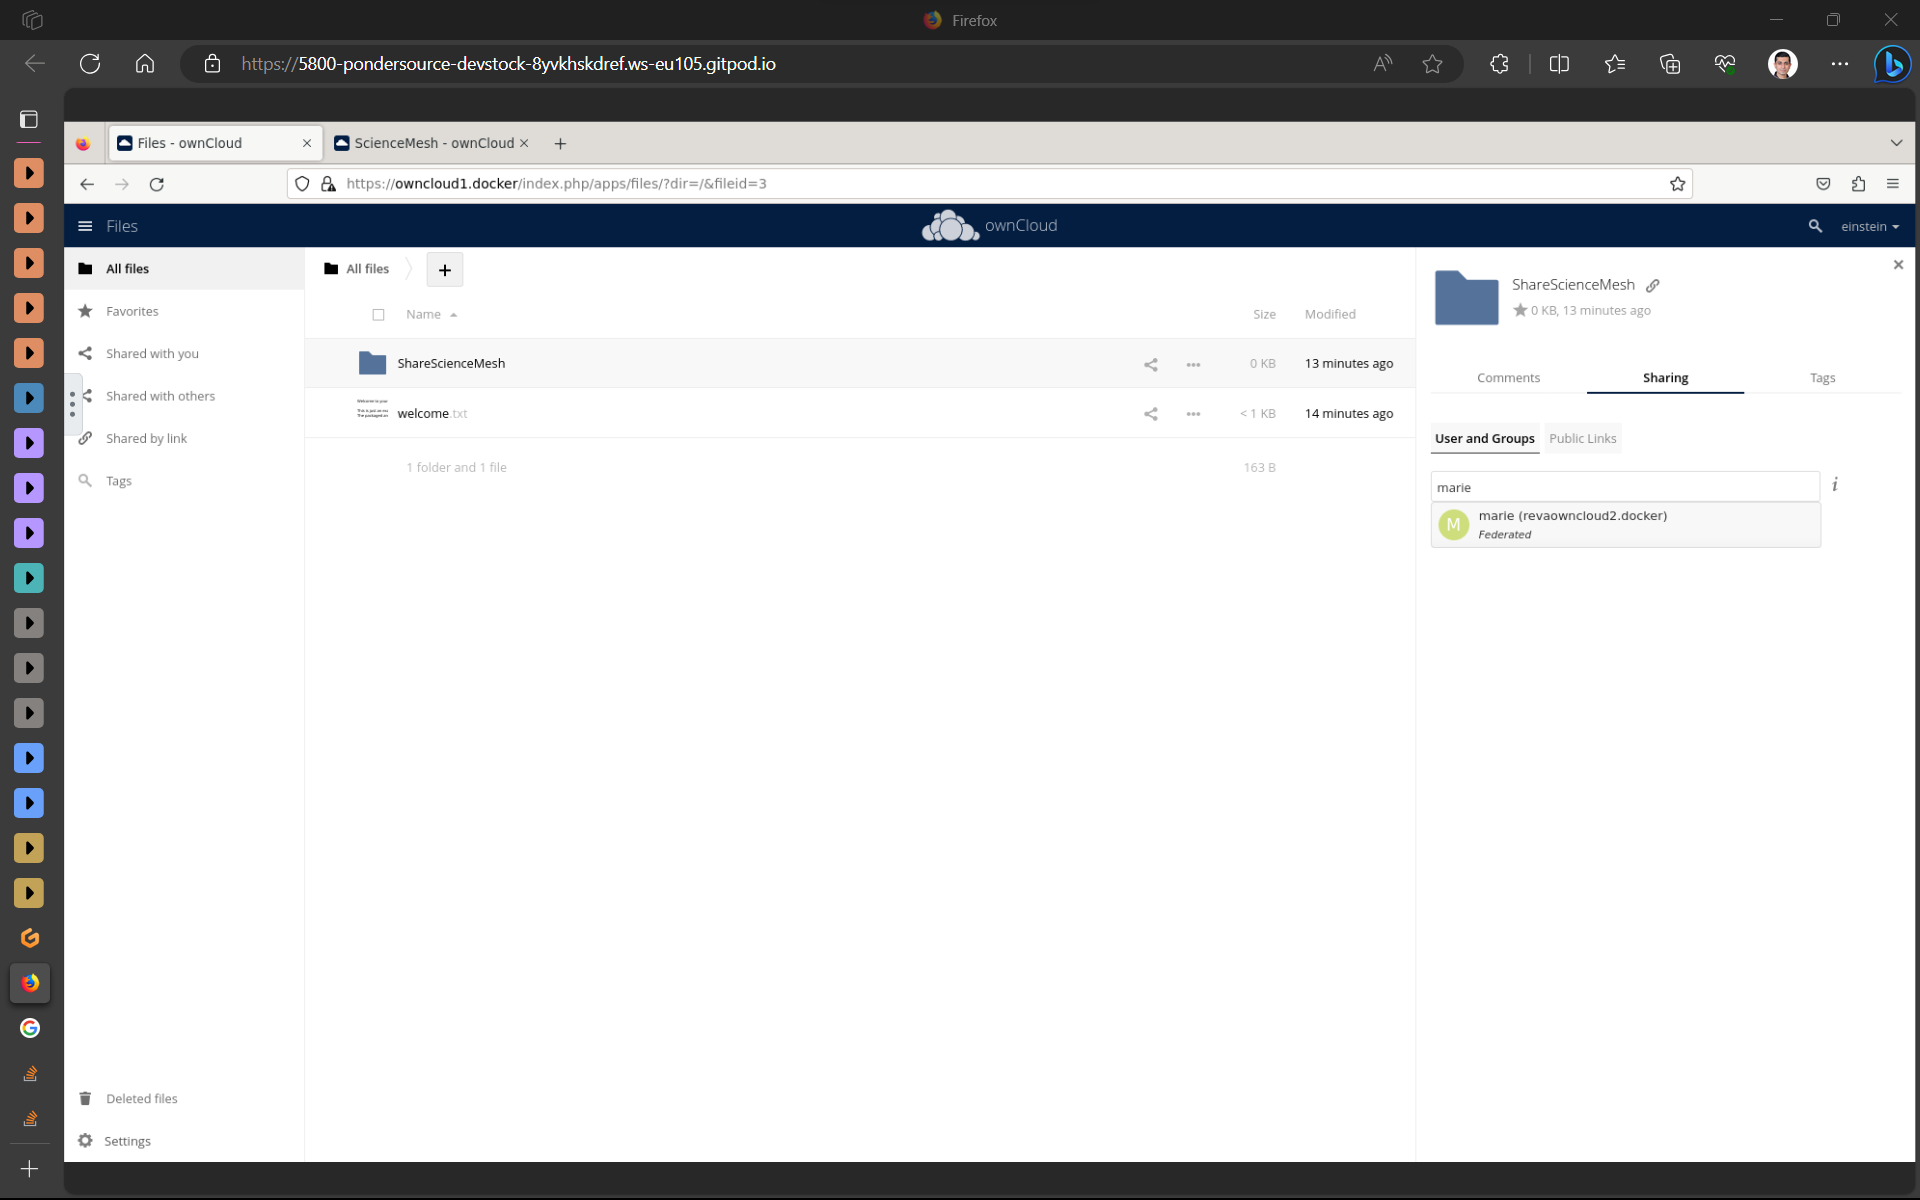Viewport: 1920px width, 1200px height.
Task: Click the share icon on welcome.txt row
Action: (x=1150, y=413)
